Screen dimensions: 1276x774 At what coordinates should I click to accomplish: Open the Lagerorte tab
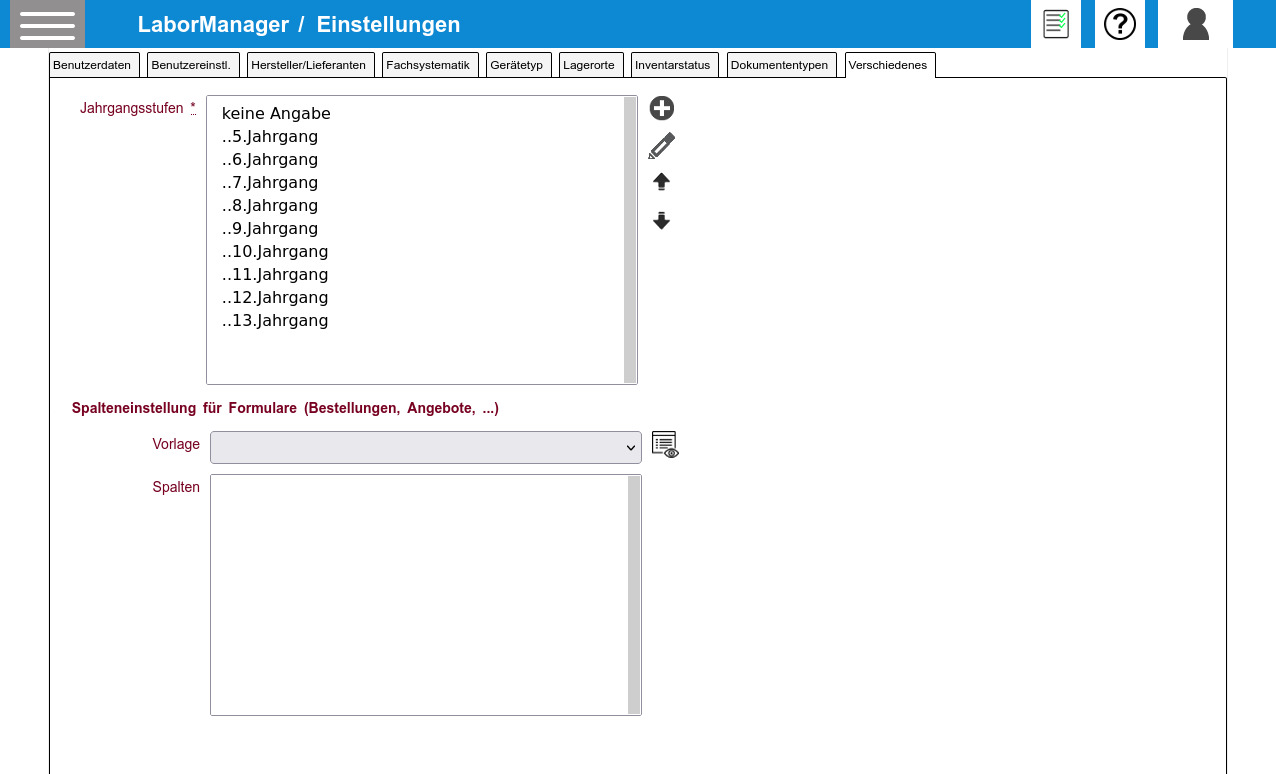(x=591, y=65)
